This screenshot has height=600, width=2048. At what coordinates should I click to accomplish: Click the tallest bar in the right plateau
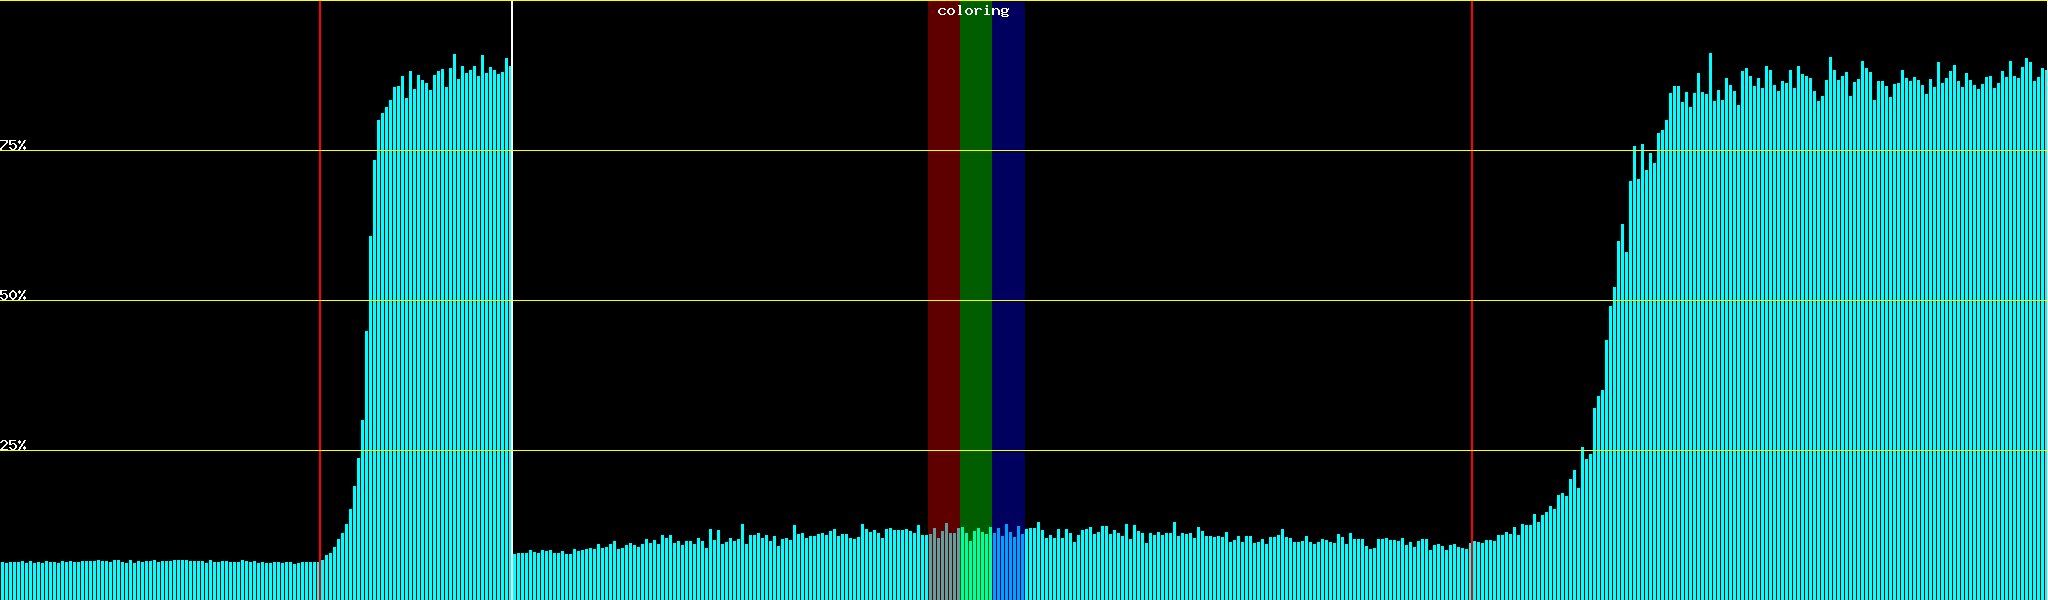pyautogui.click(x=1710, y=60)
